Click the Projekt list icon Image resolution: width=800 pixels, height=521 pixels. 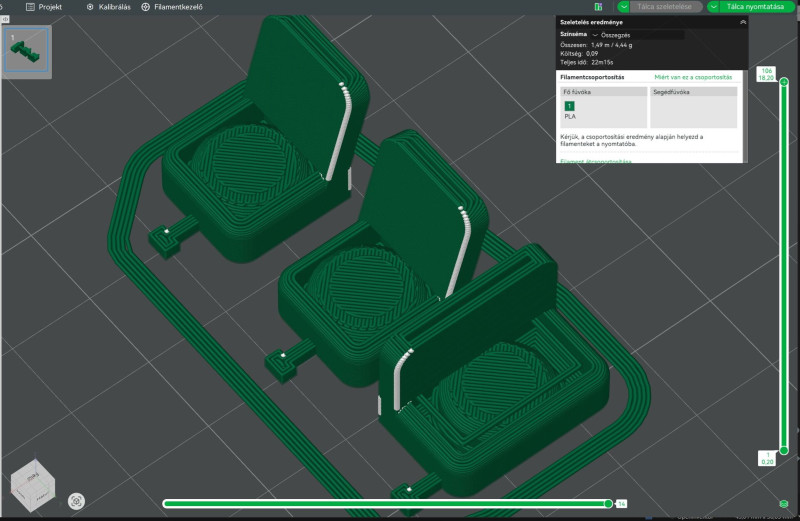[30, 7]
